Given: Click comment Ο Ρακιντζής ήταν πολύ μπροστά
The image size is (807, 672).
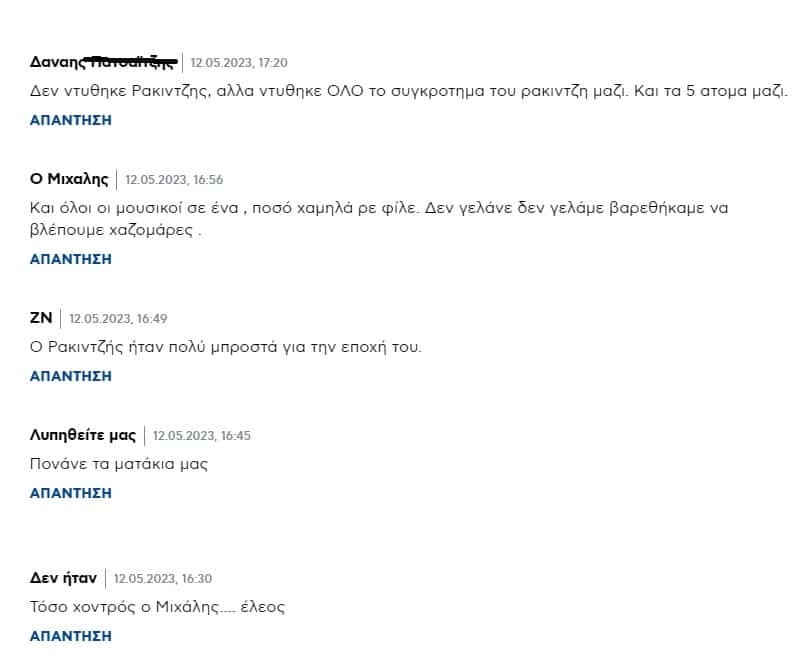Looking at the screenshot, I should (x=225, y=347).
